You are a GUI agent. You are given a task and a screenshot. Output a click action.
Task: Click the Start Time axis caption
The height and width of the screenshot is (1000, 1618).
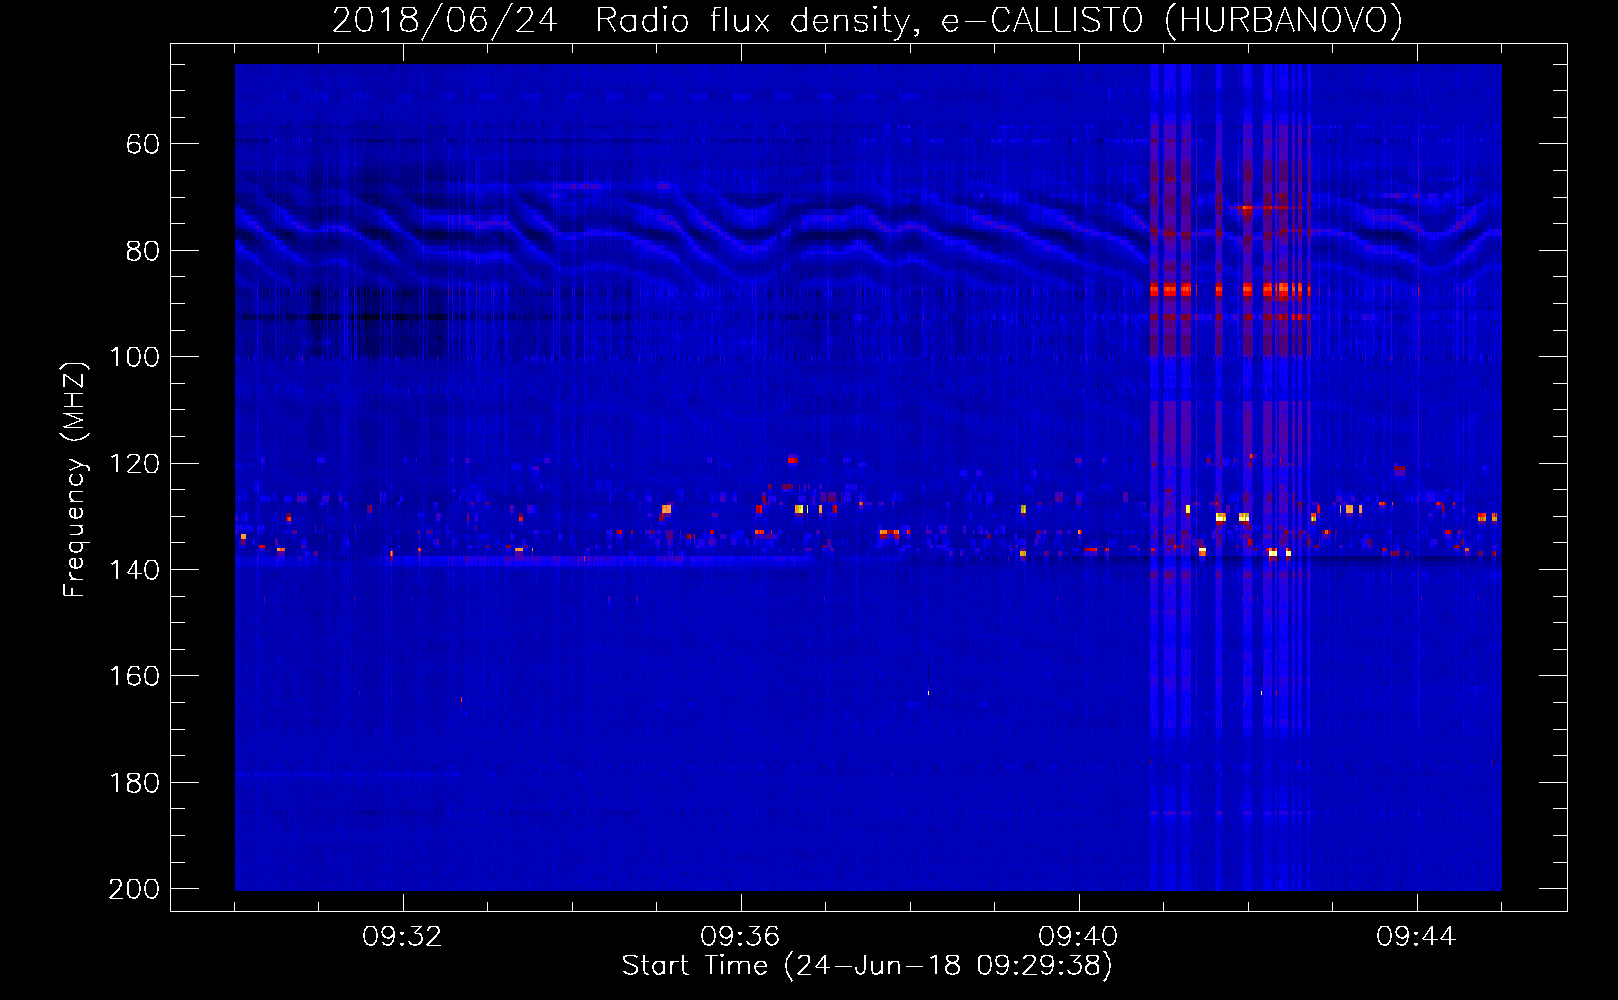click(x=868, y=966)
